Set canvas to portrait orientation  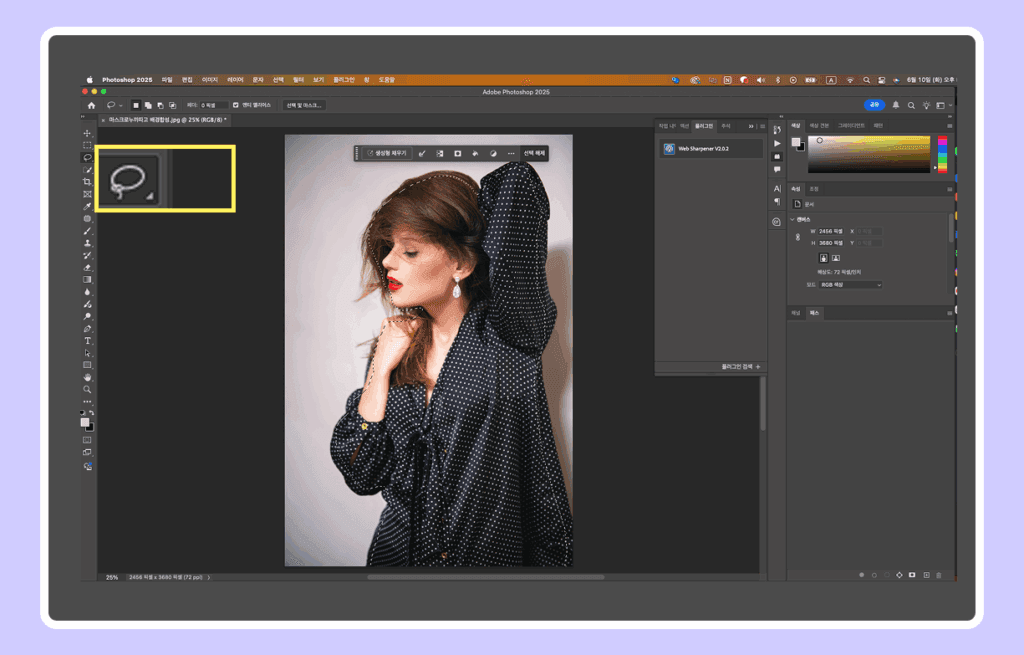[x=824, y=258]
